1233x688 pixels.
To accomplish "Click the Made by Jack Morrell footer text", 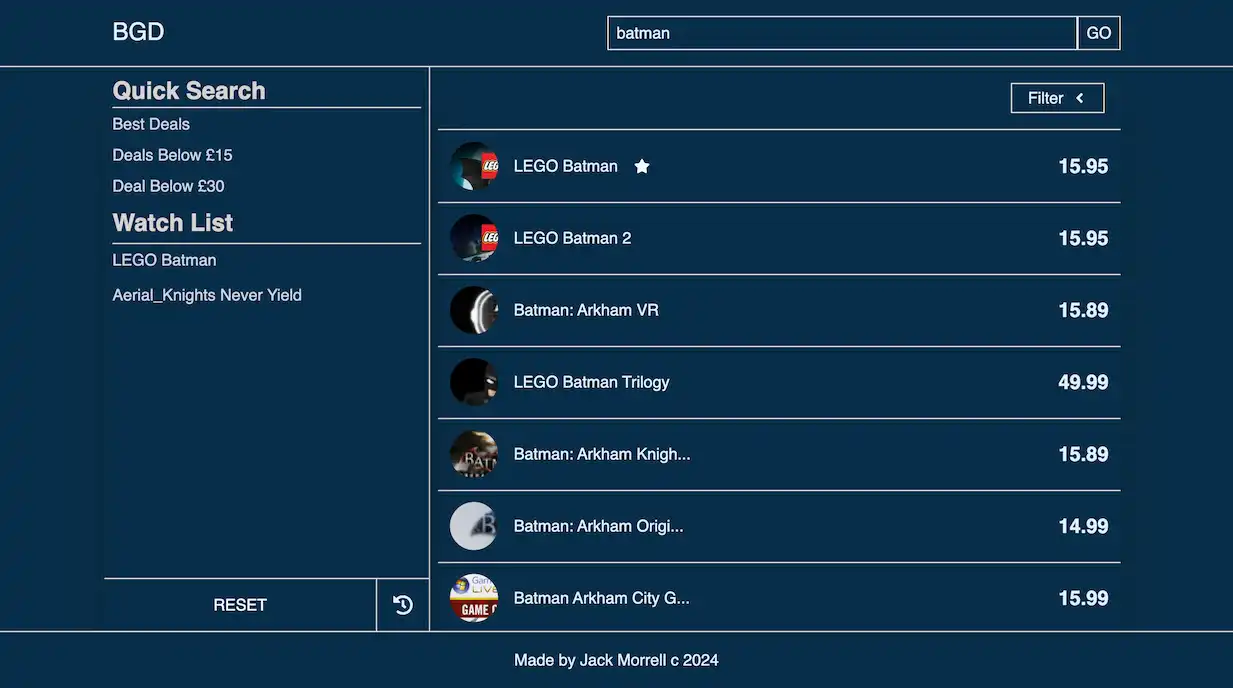I will pyautogui.click(x=616, y=660).
